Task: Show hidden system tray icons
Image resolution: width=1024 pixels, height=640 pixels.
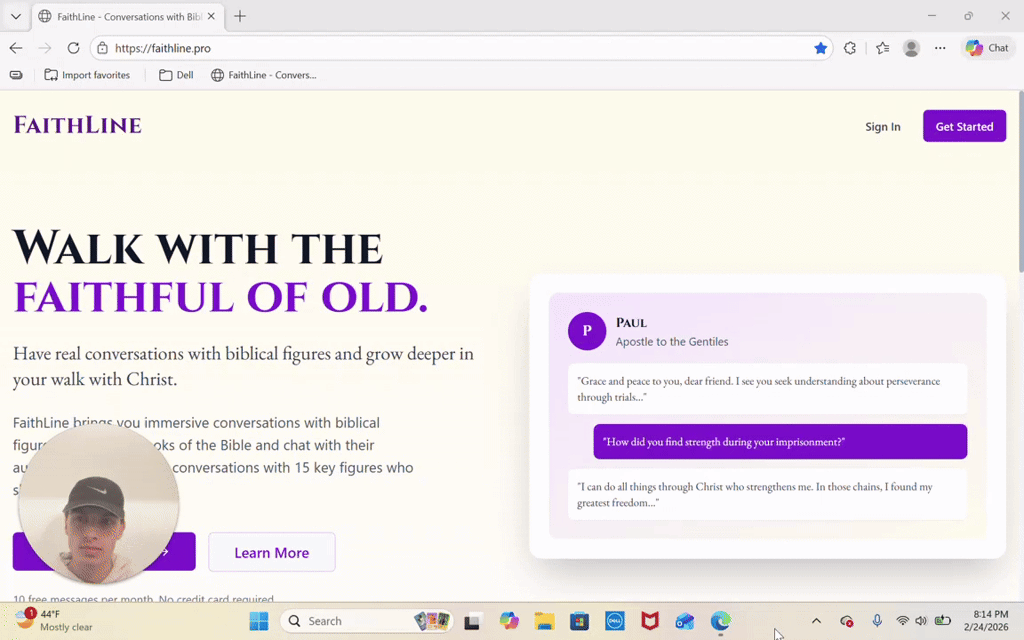Action: (x=816, y=621)
